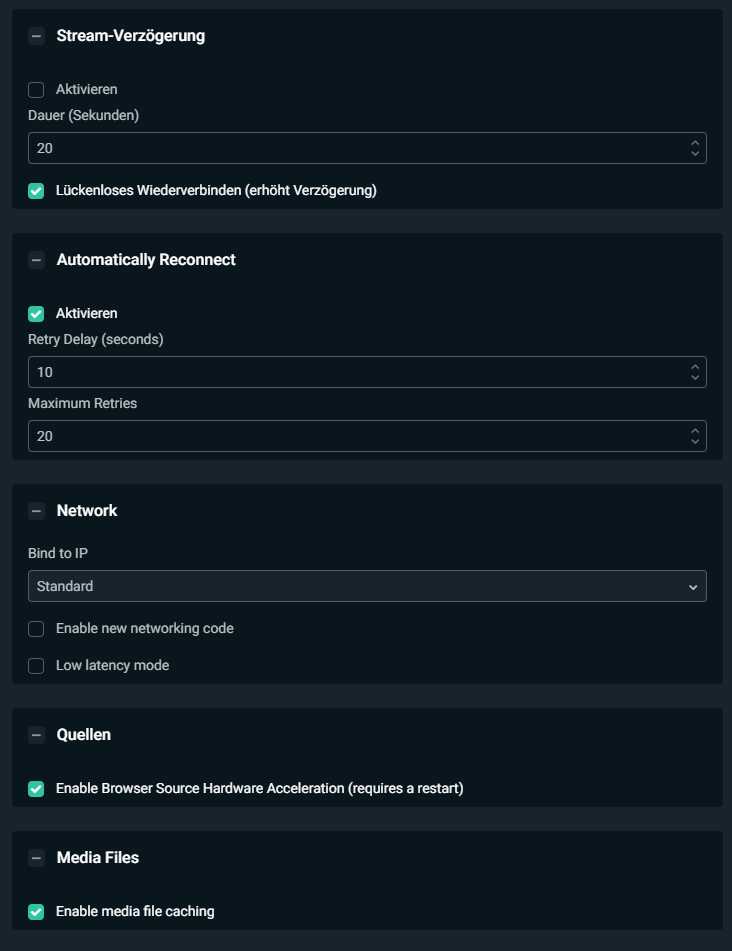Image resolution: width=732 pixels, height=951 pixels.
Task: Disable Automatically Reconnect Aktivieren checkbox
Action: point(36,314)
